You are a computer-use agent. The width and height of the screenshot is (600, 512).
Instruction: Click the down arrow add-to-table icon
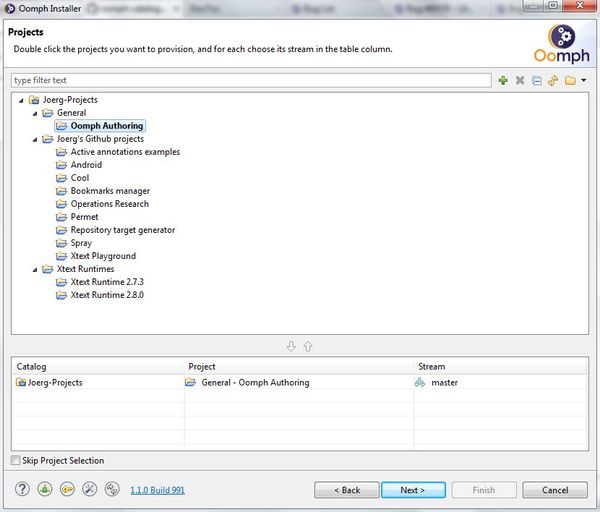pos(291,346)
